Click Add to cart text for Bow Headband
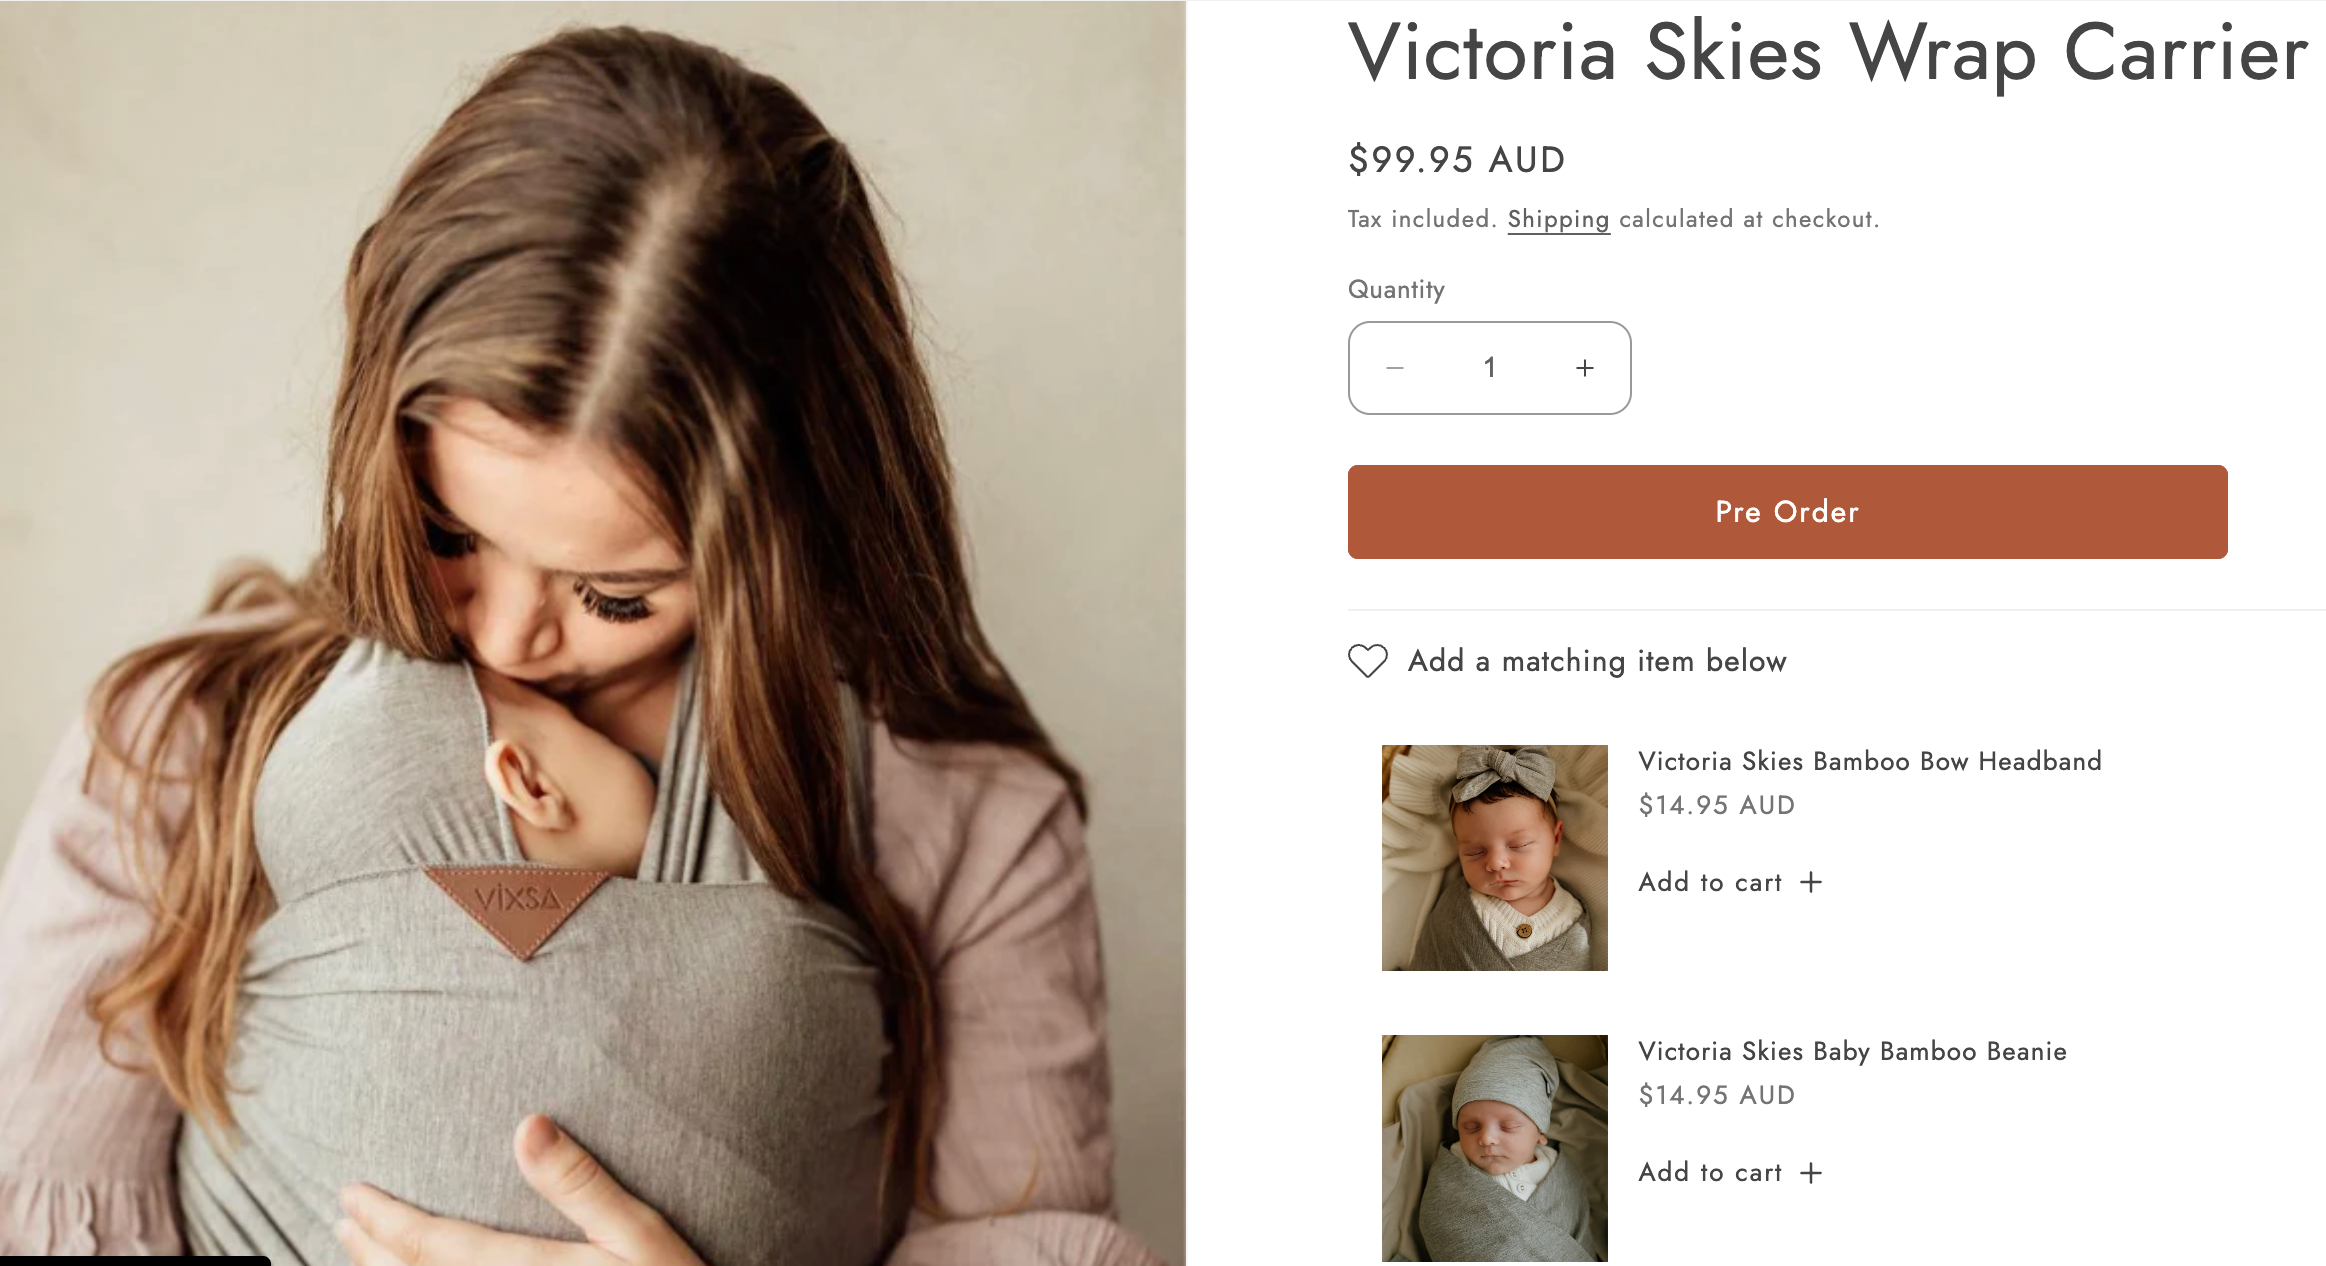The width and height of the screenshot is (2326, 1266). (1710, 882)
